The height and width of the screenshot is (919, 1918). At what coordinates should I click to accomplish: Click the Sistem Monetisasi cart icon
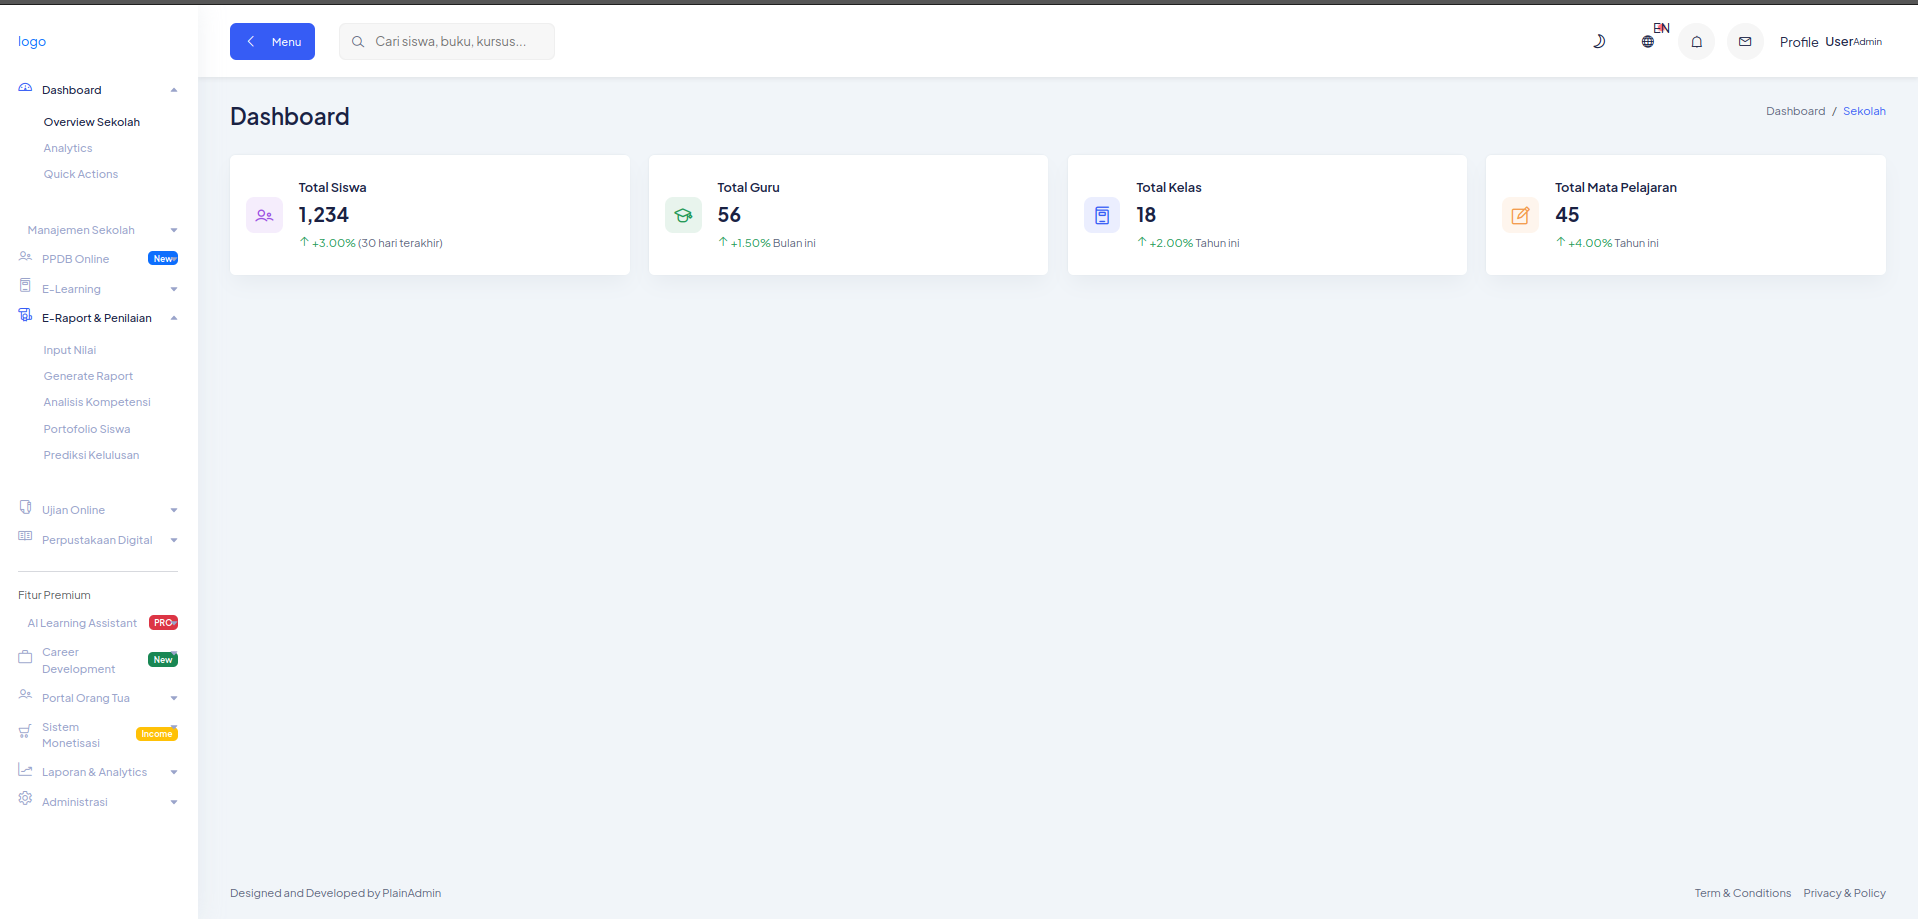[x=25, y=732]
